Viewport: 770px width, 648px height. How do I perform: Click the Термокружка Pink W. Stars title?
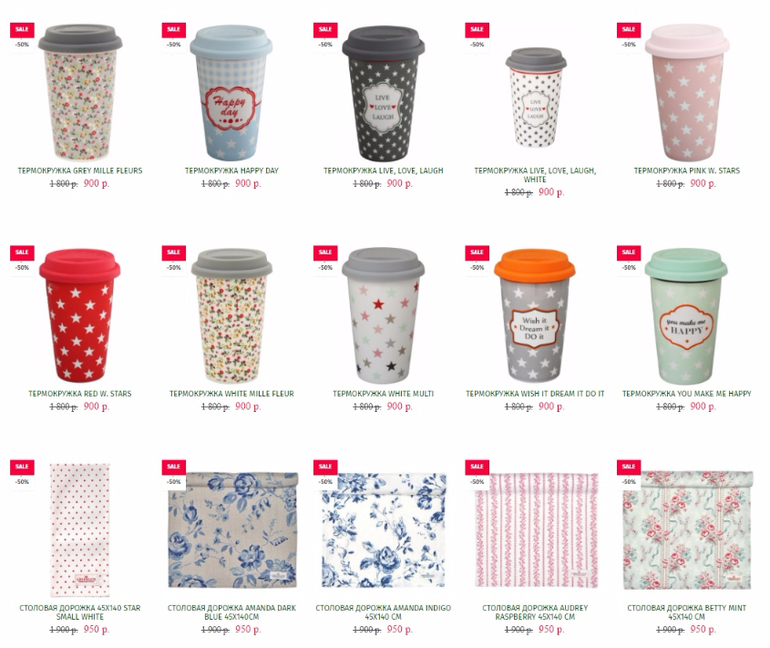pos(687,171)
